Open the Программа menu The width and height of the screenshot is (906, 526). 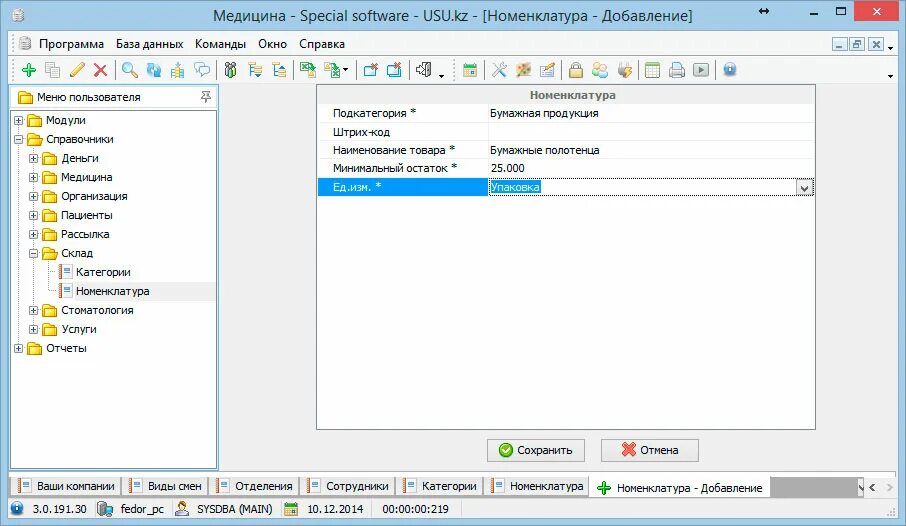(x=71, y=44)
